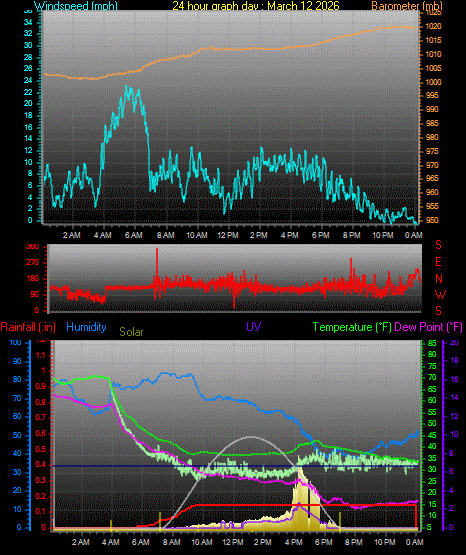Click "2 PM" under the bottom humidity graph
Screen dimensions: 466x555
[263, 542]
